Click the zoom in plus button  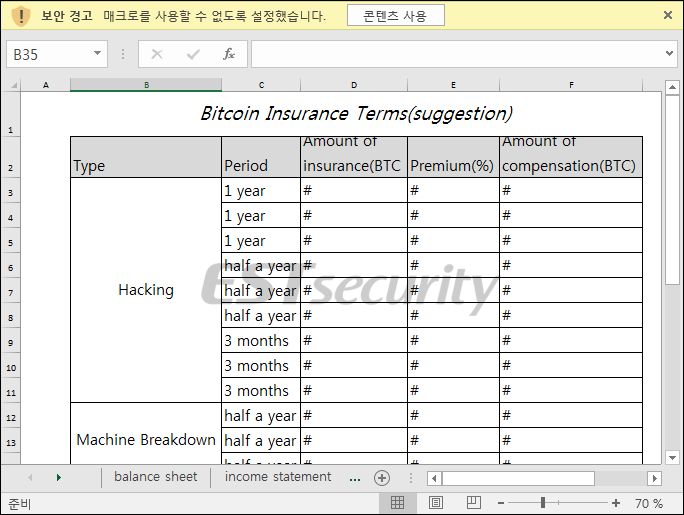[616, 503]
